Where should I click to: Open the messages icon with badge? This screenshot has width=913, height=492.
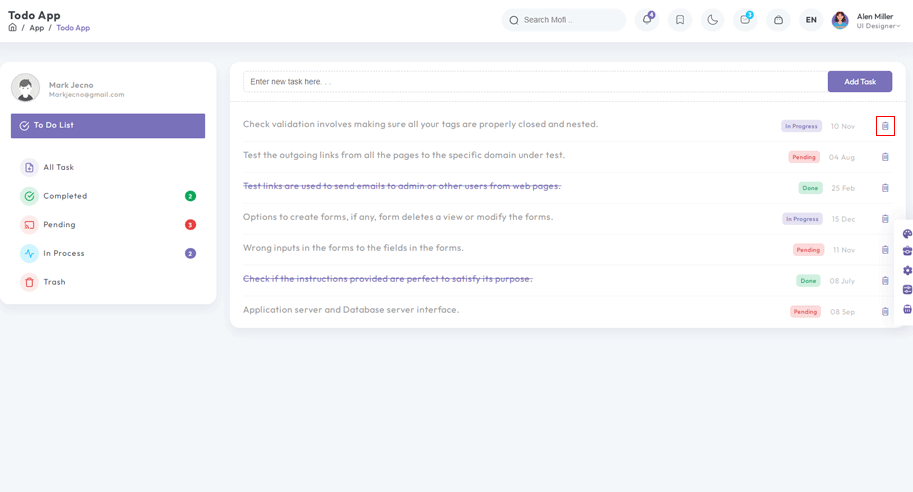(745, 20)
